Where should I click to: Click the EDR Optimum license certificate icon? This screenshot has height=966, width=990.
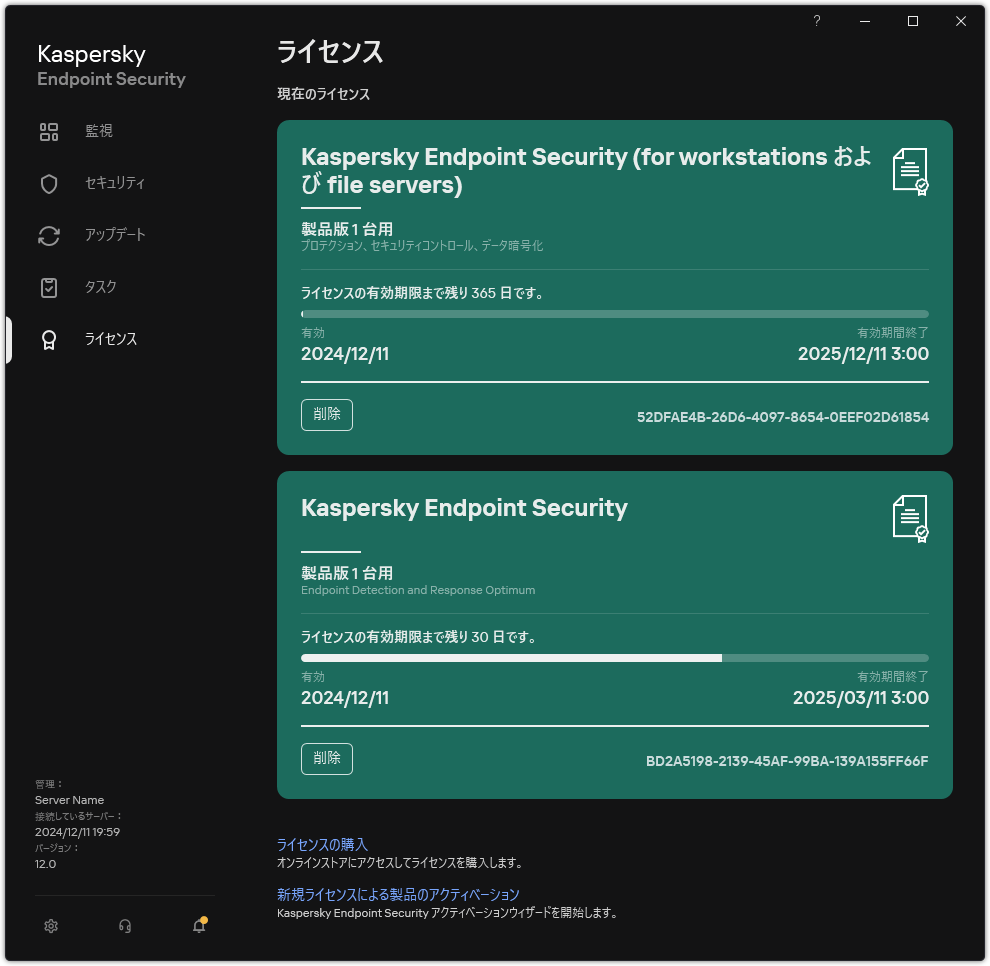coord(911,516)
